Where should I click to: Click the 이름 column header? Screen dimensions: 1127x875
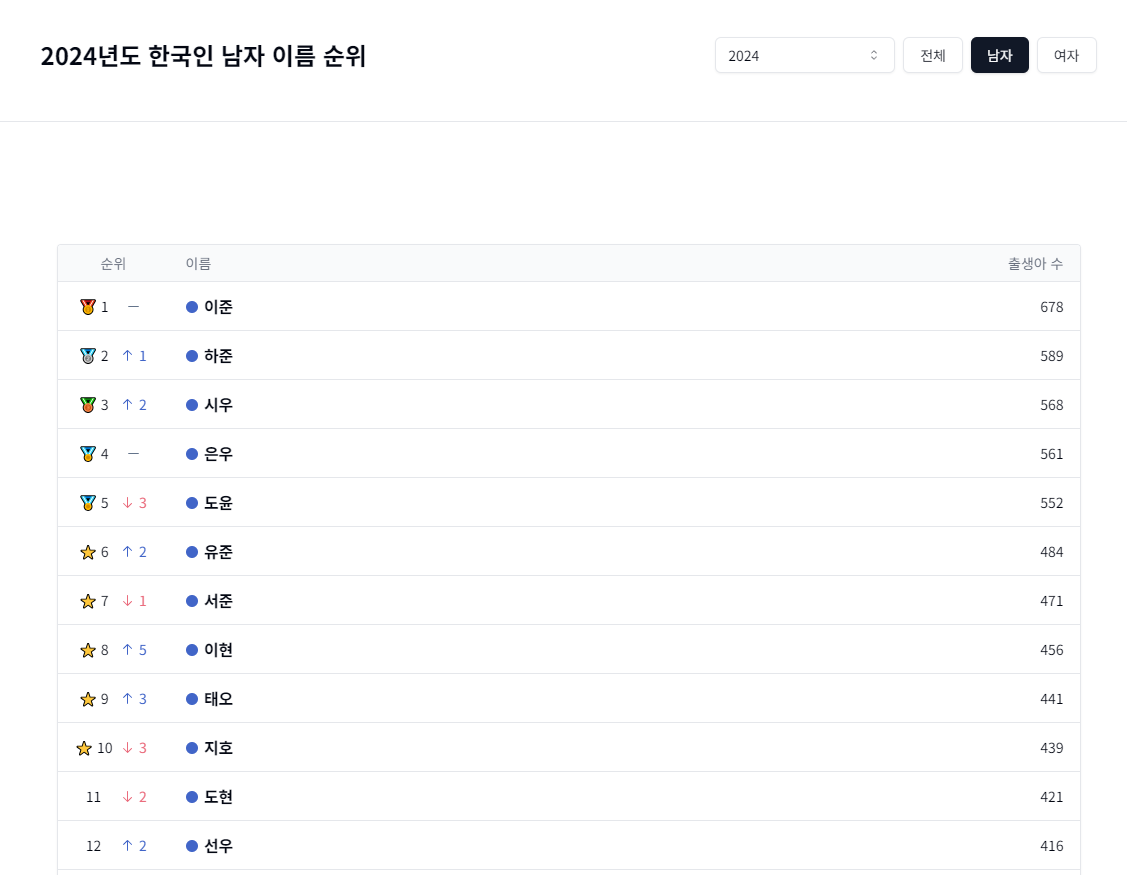[x=198, y=264]
